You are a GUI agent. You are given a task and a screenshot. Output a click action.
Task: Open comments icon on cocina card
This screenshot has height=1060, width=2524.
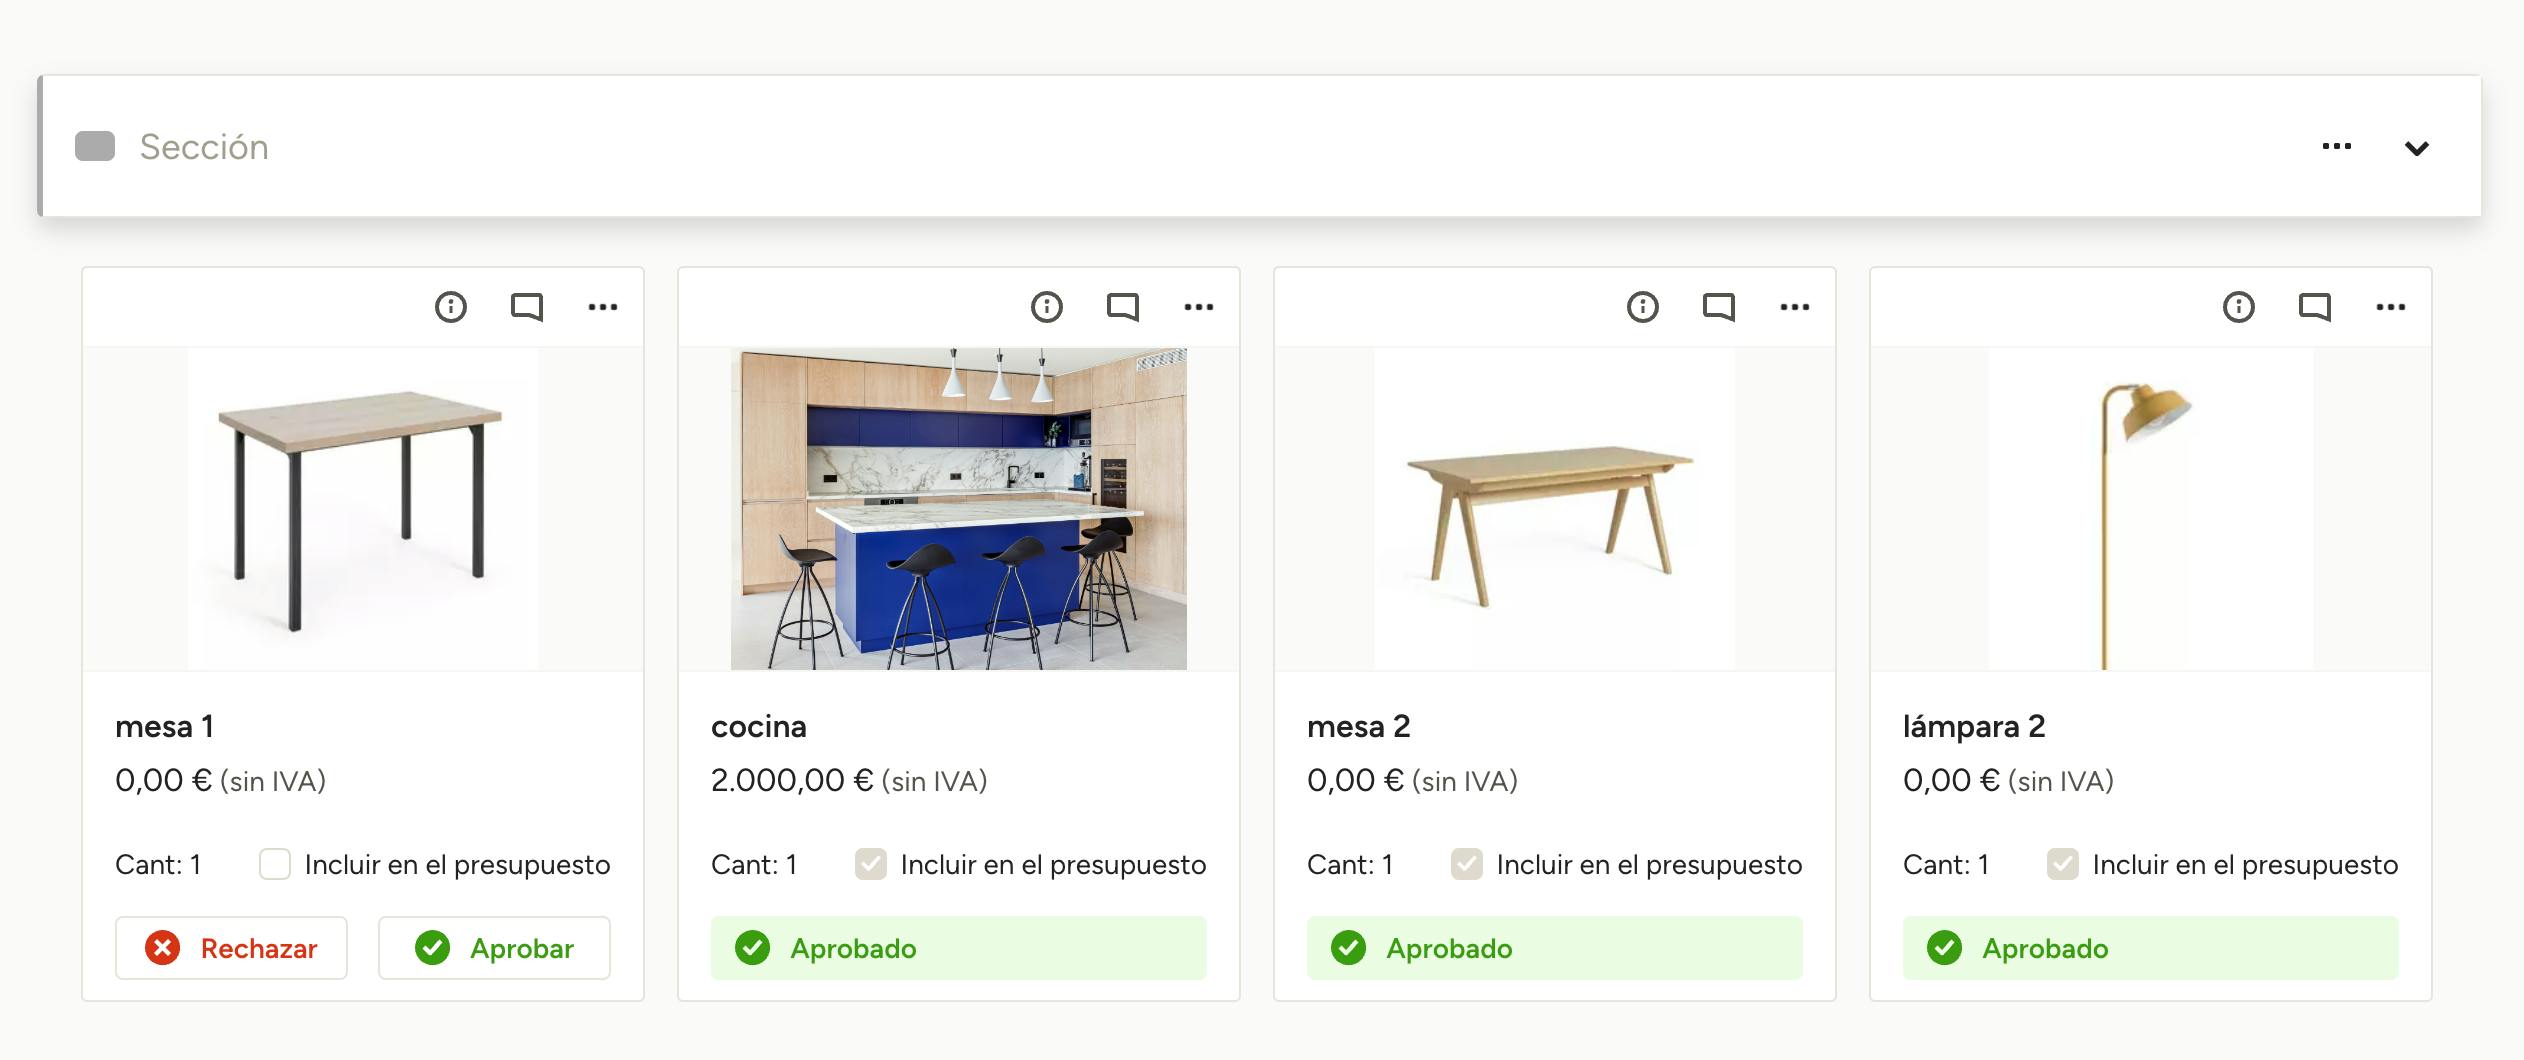tap(1123, 307)
